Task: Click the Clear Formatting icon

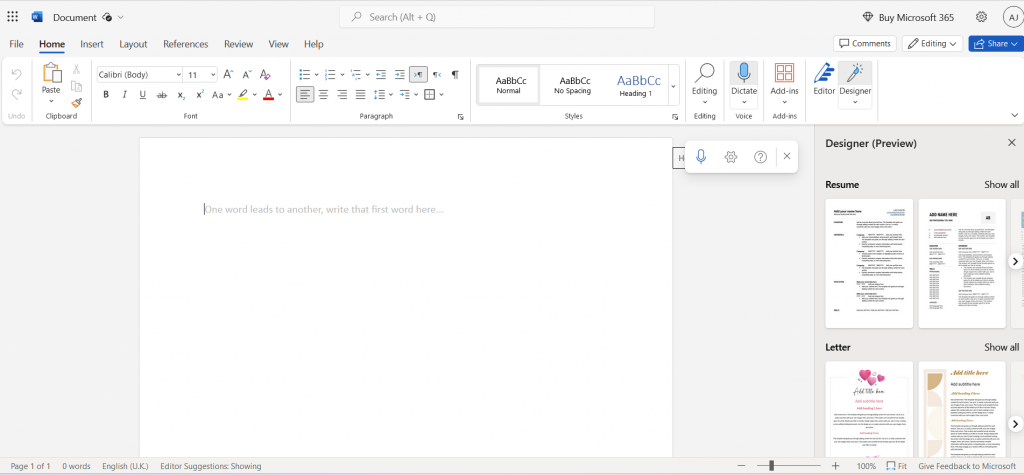Action: 265,74
